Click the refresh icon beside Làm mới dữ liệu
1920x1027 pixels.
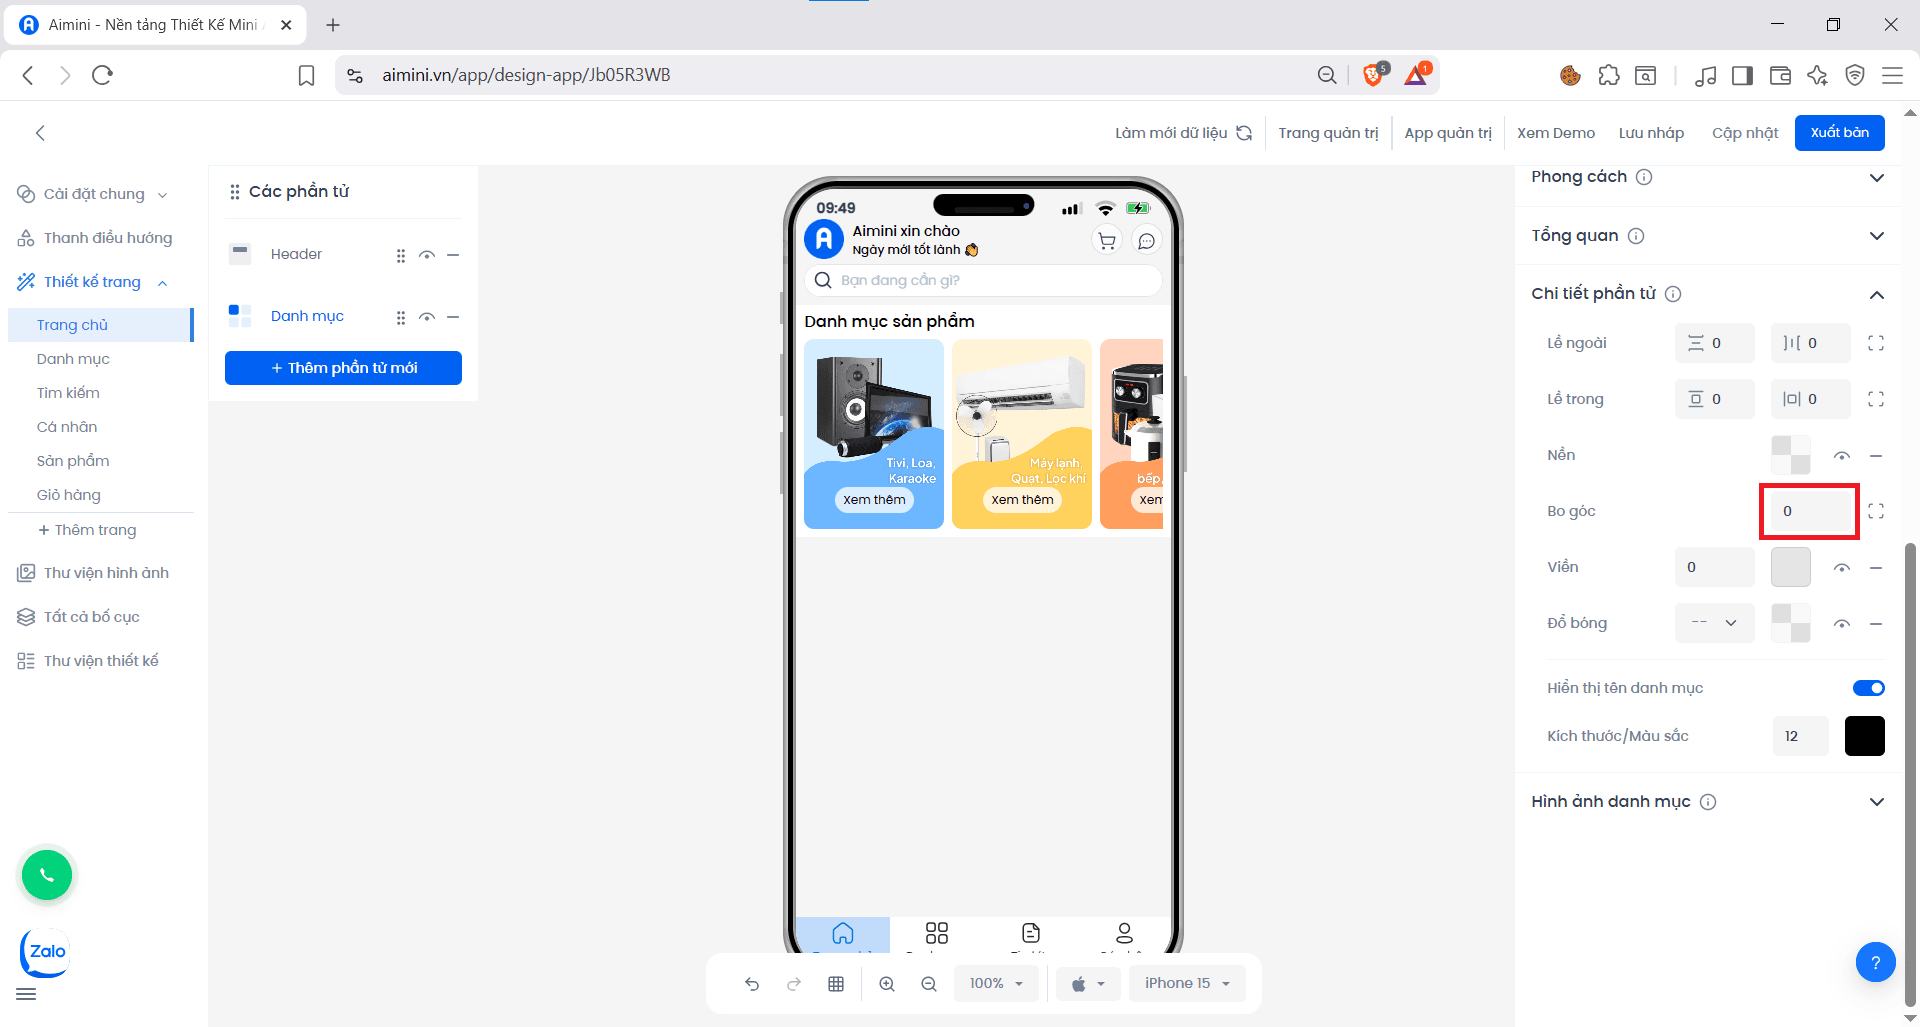[1244, 133]
